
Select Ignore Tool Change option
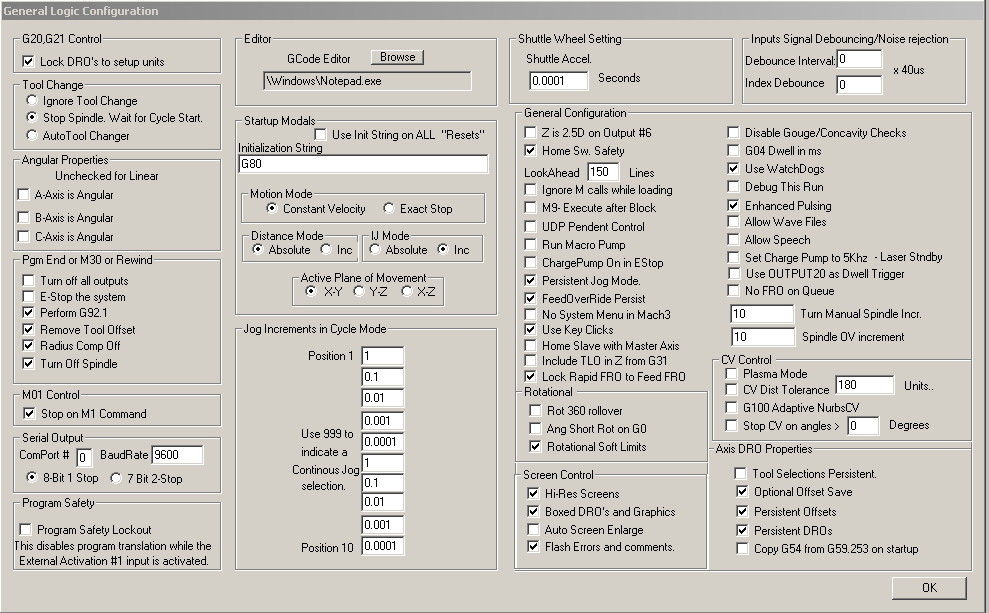pyautogui.click(x=32, y=100)
